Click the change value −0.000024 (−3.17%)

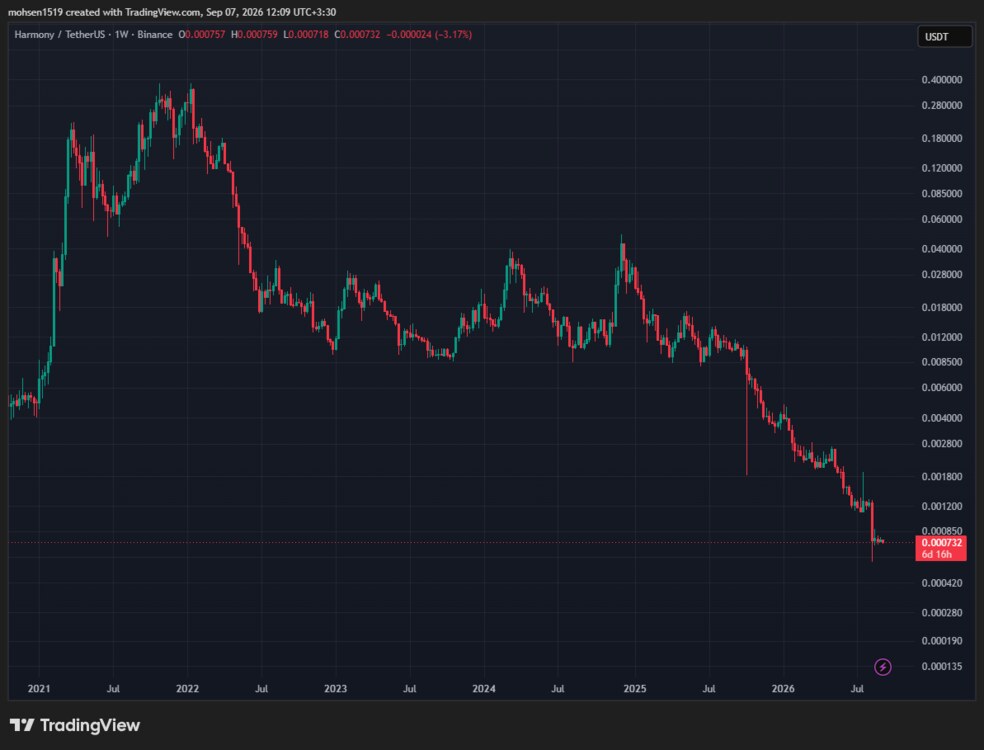(429, 35)
